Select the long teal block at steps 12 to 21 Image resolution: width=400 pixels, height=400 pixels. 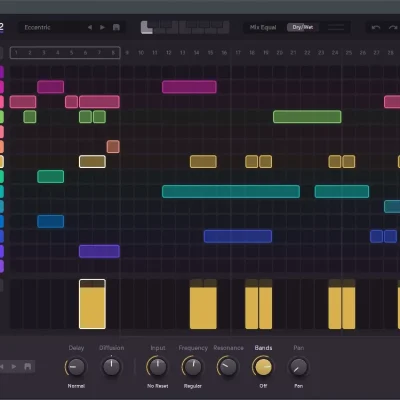(x=231, y=191)
